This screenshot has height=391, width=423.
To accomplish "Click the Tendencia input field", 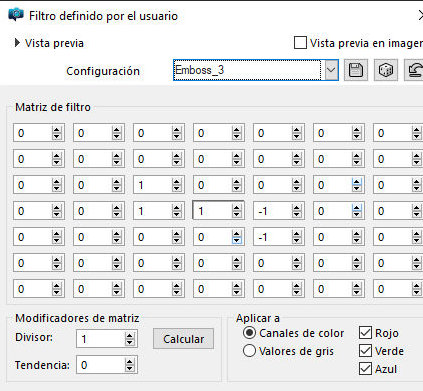I will pos(101,365).
